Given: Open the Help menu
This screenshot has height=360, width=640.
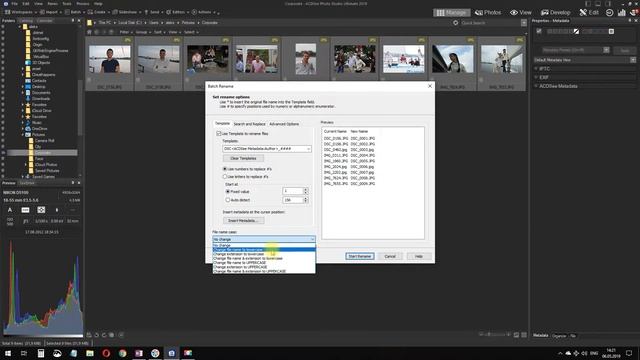Looking at the screenshot, I should coord(98,4).
